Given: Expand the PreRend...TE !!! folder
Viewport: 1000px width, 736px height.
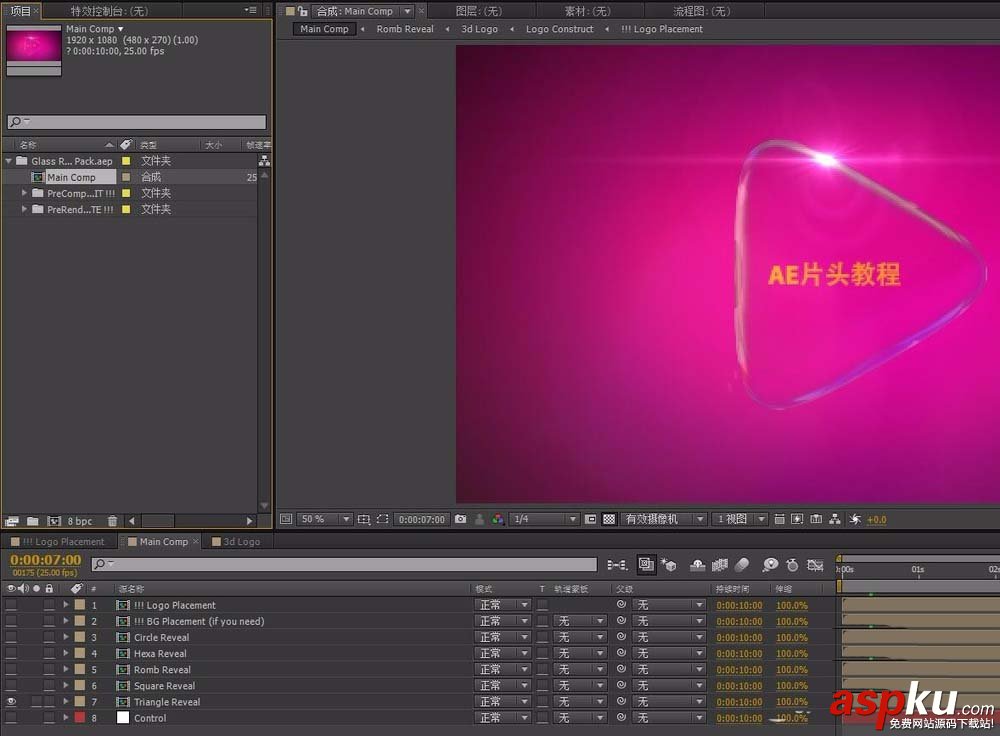Looking at the screenshot, I should (x=24, y=209).
